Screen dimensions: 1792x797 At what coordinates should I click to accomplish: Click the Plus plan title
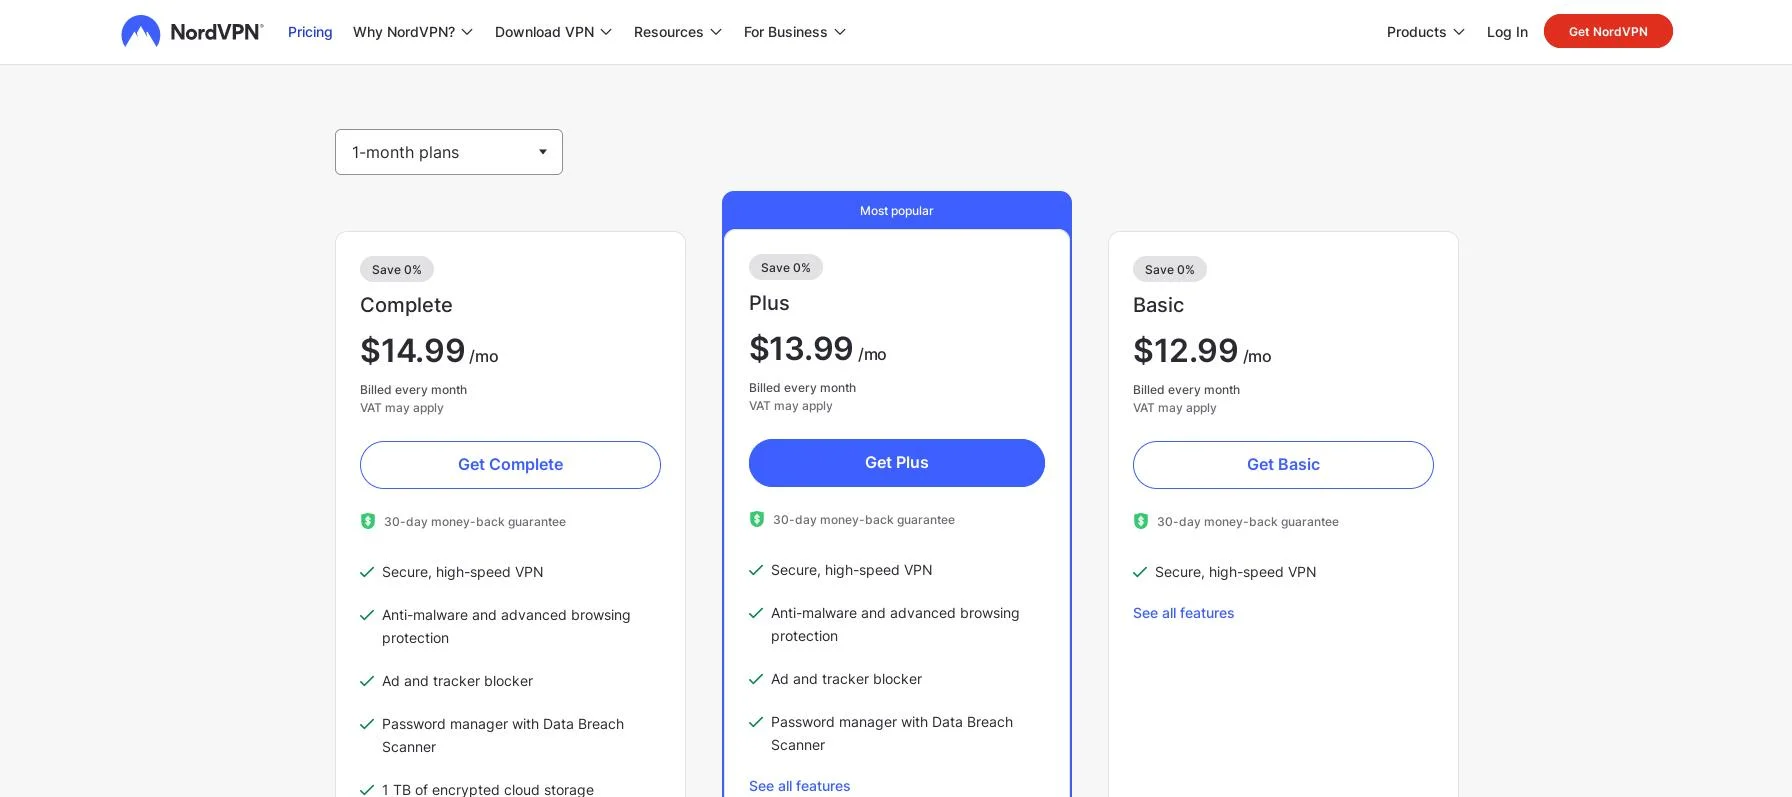click(x=769, y=303)
